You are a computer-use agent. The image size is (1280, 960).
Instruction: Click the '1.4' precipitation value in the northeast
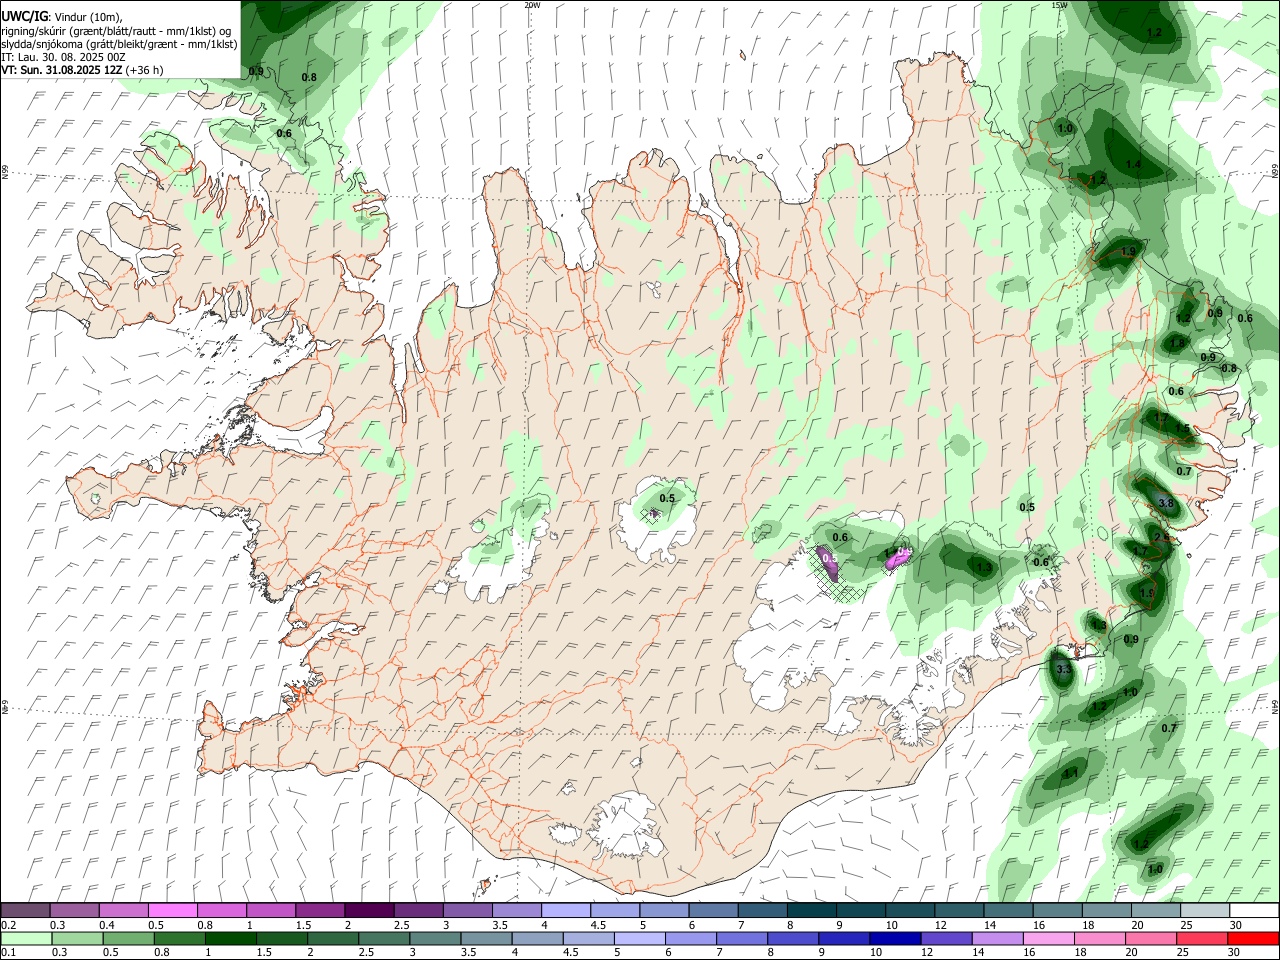click(1133, 164)
